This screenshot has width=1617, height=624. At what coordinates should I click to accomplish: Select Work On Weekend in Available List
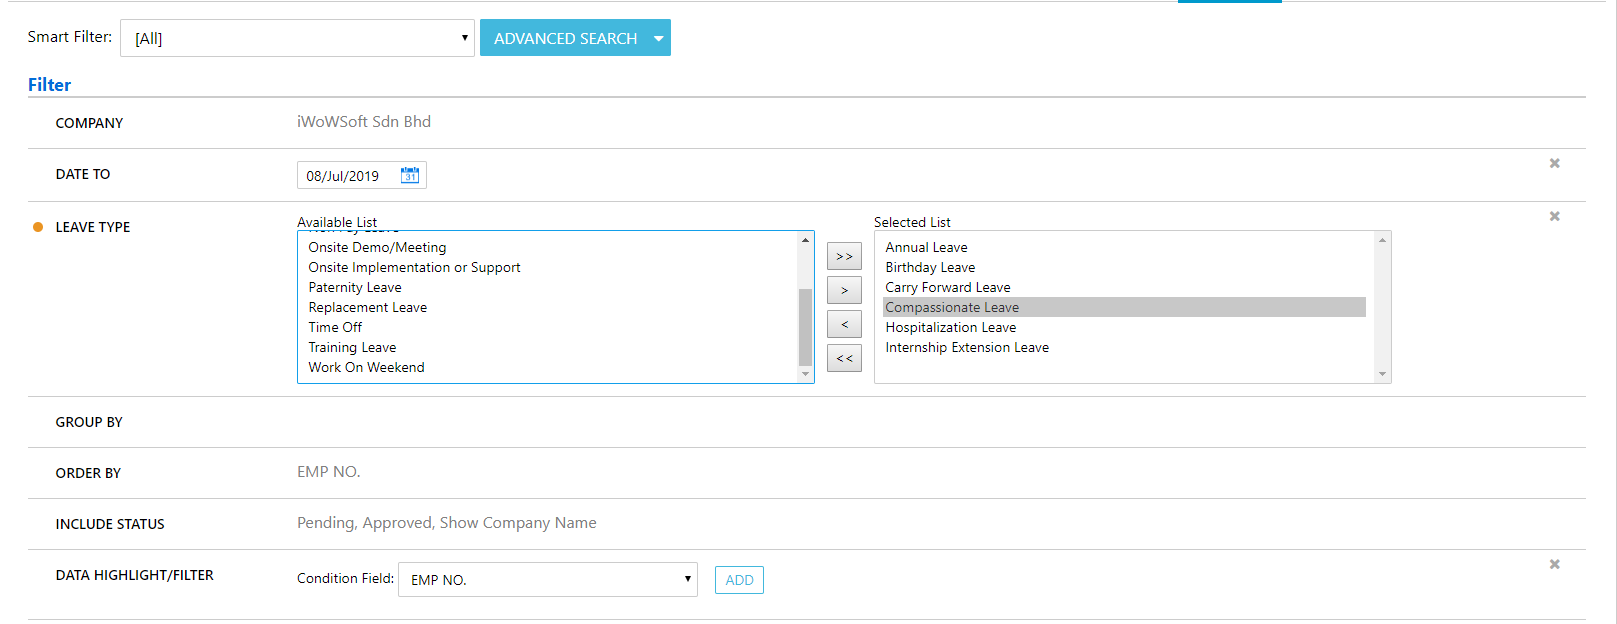click(x=366, y=367)
